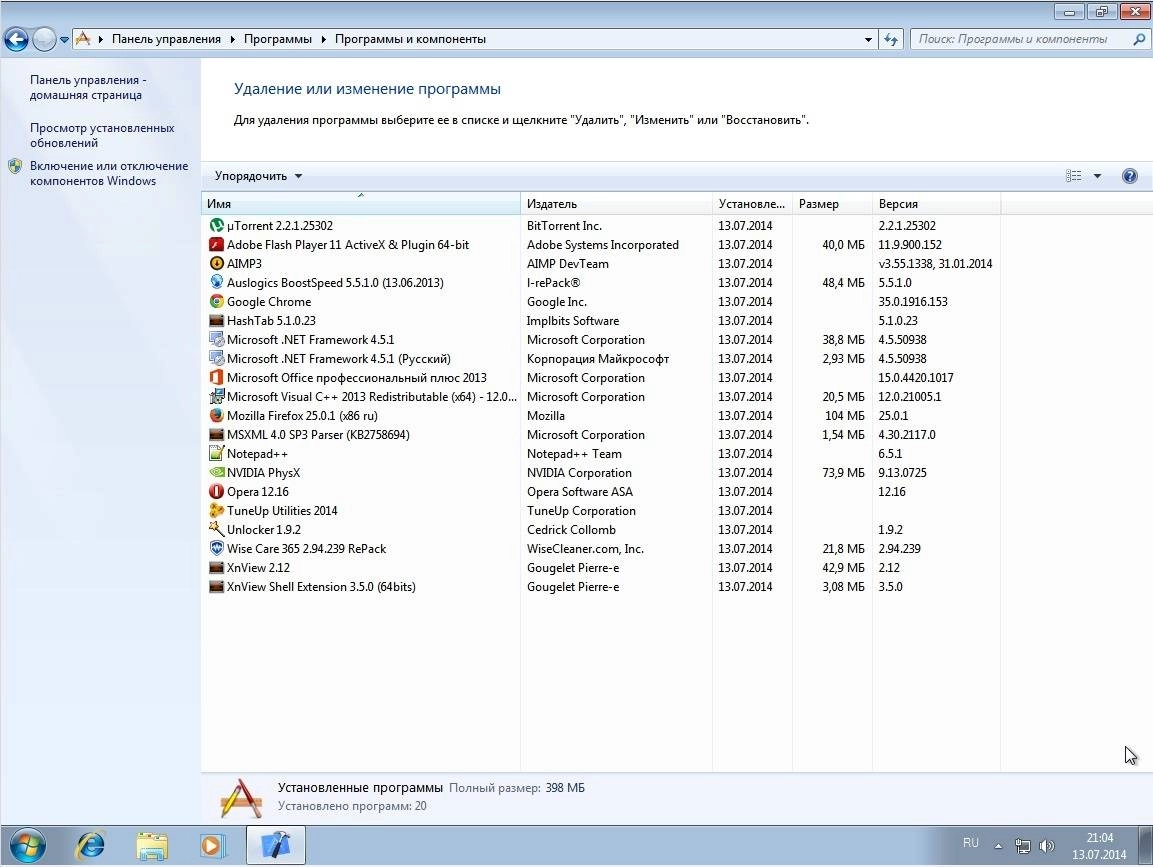
Task: Expand the view options dropdown arrow
Action: click(x=1097, y=176)
